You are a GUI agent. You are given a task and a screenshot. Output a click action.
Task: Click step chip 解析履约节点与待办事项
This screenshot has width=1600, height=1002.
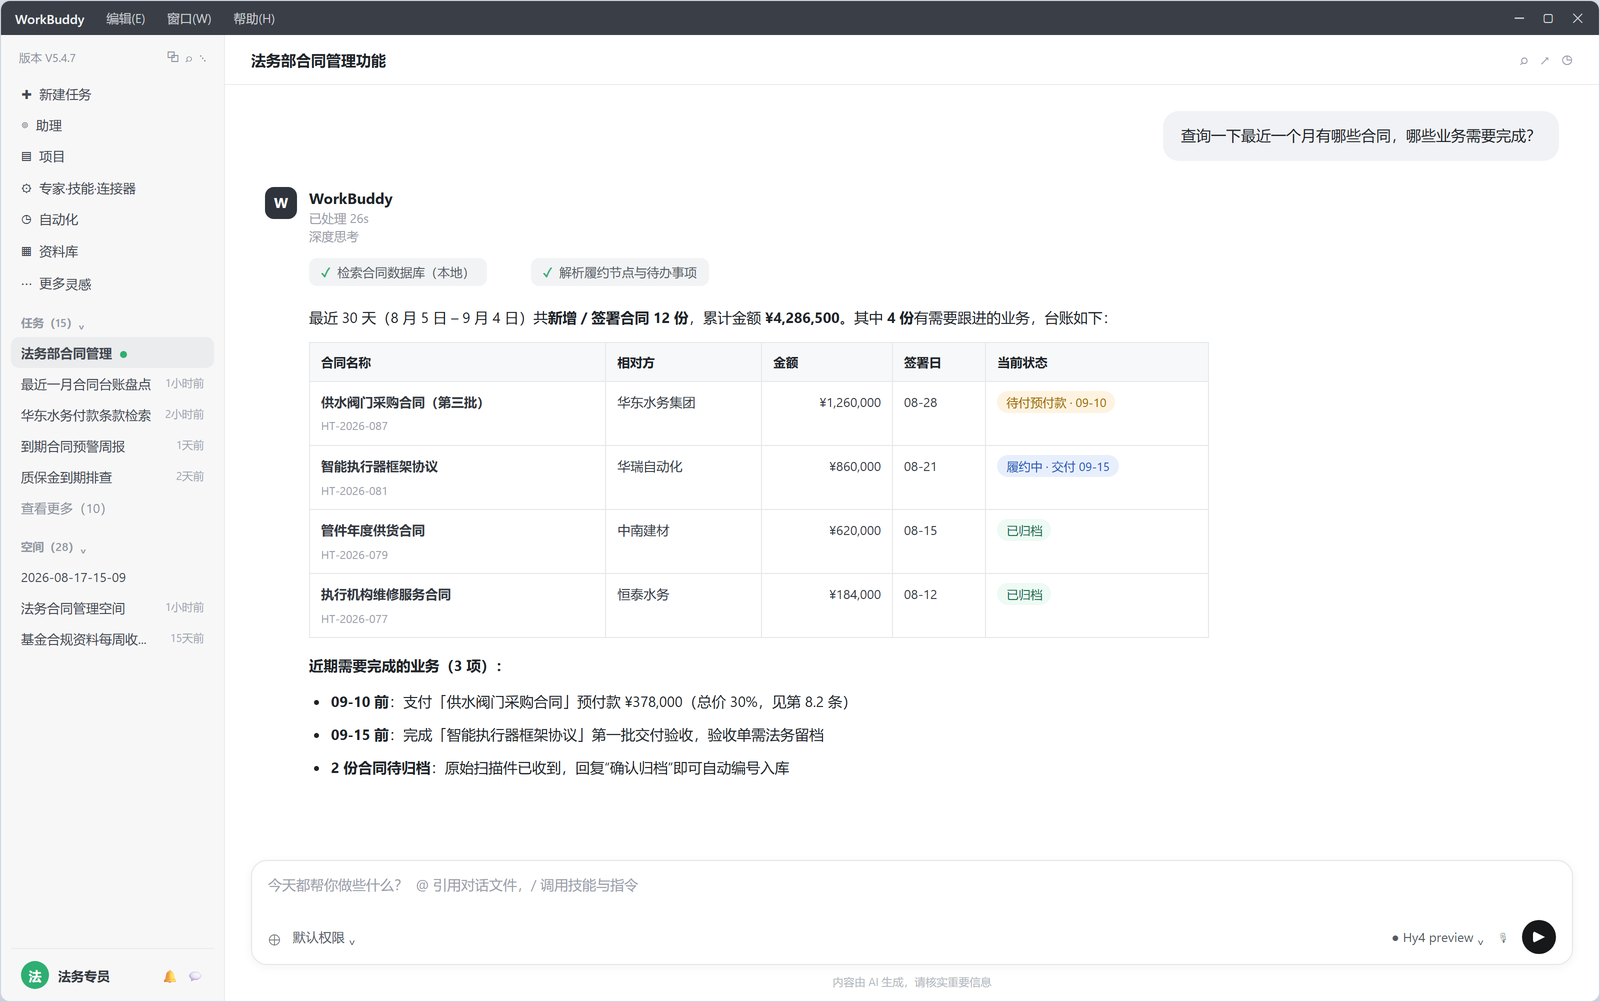(x=620, y=272)
